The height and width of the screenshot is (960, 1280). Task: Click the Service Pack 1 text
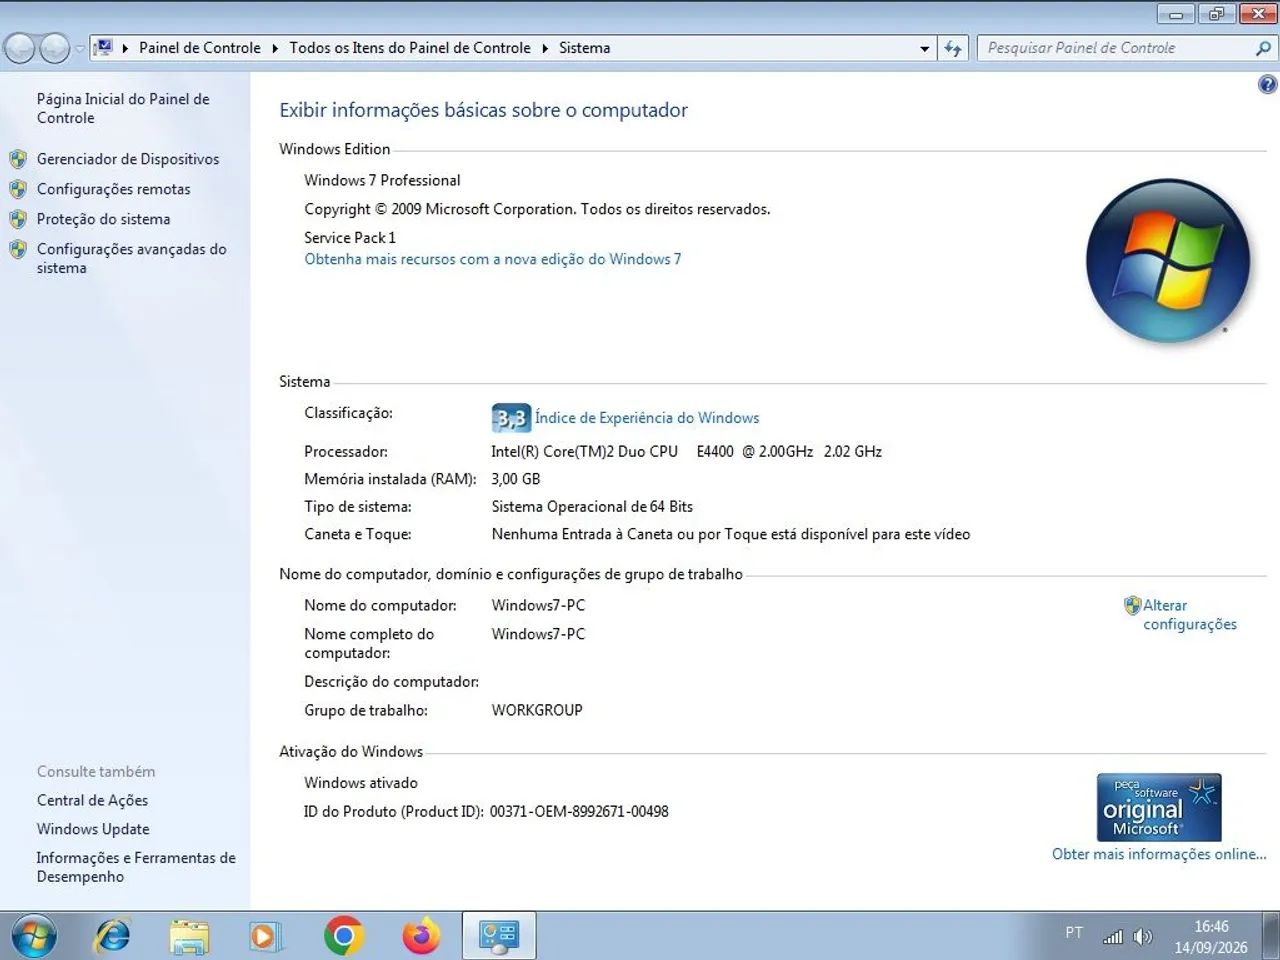pyautogui.click(x=350, y=238)
